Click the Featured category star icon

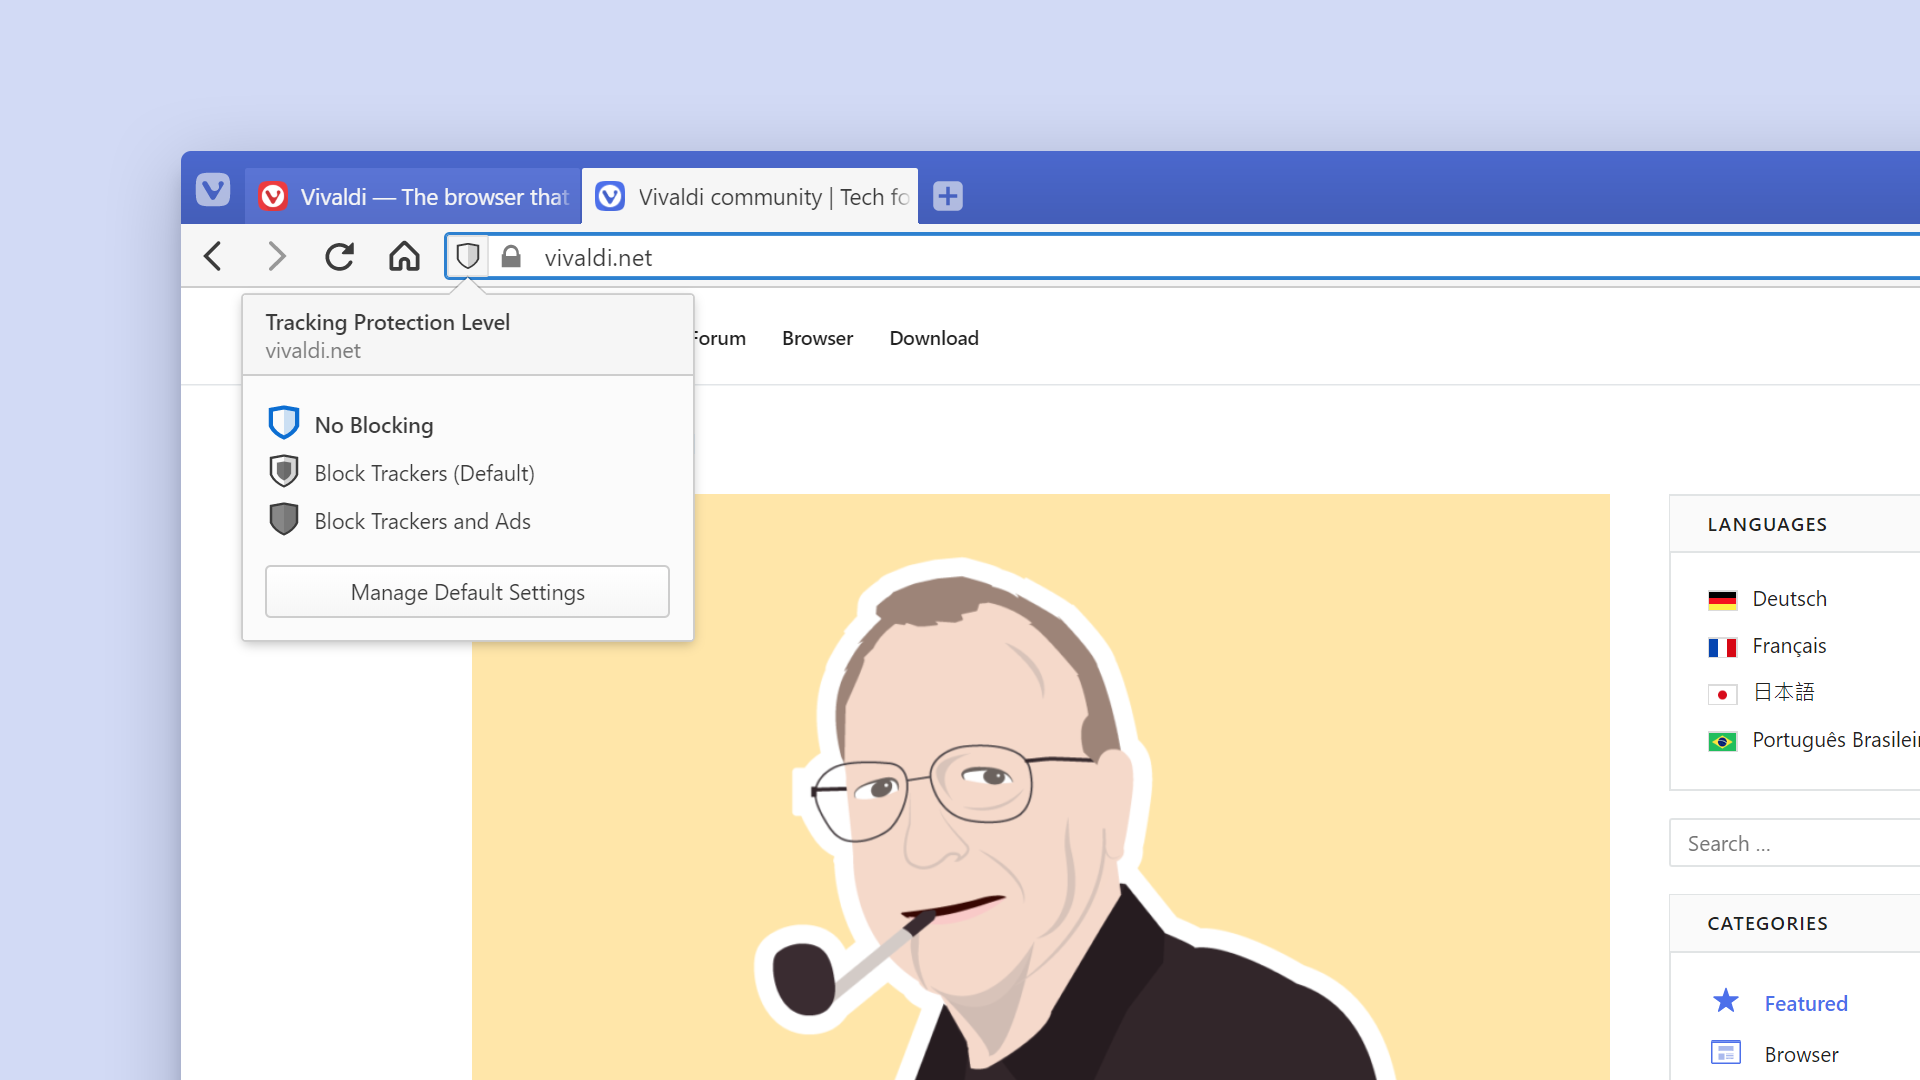1725,1002
